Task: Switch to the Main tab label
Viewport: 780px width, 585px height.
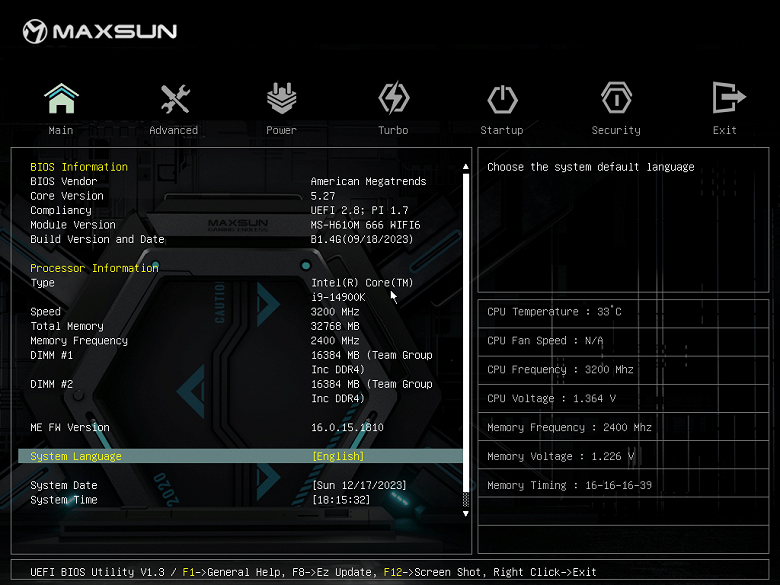Action: pyautogui.click(x=61, y=130)
